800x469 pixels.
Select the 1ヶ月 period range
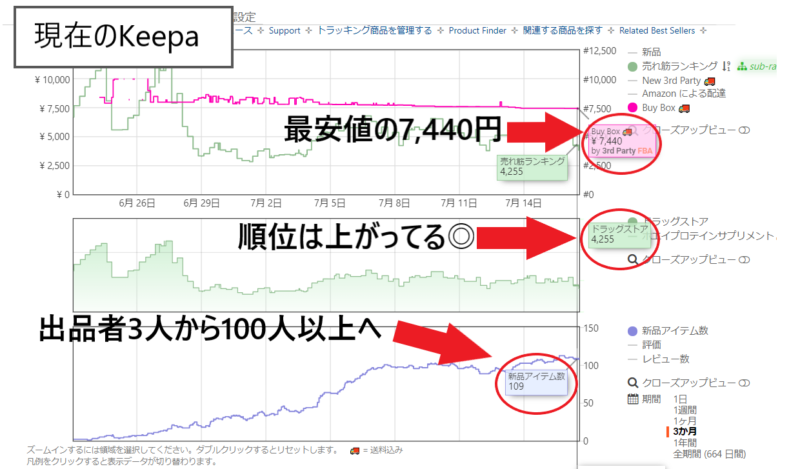point(685,421)
